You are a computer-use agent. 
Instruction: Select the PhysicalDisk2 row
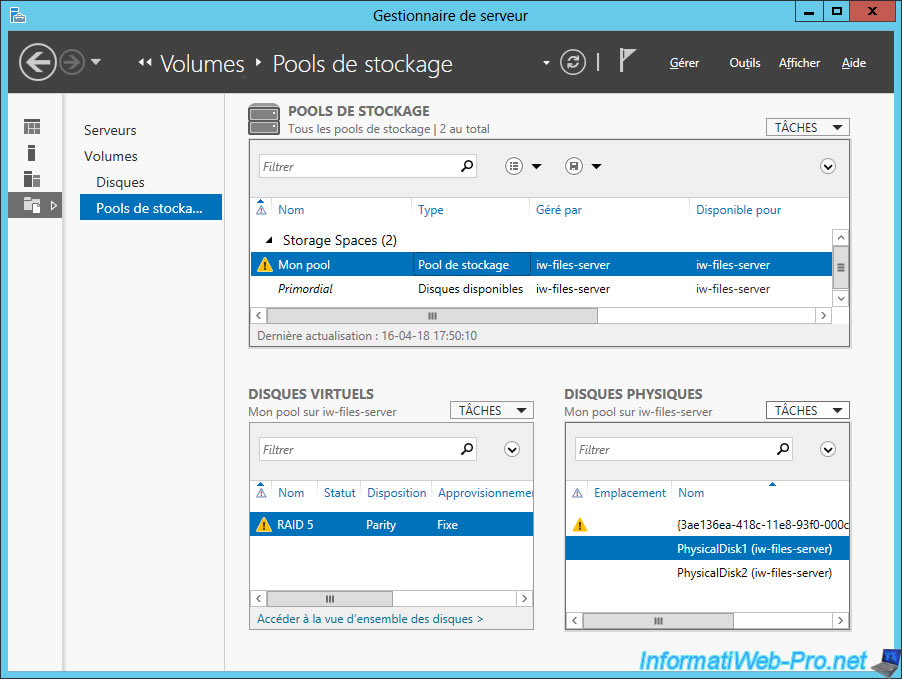754,573
